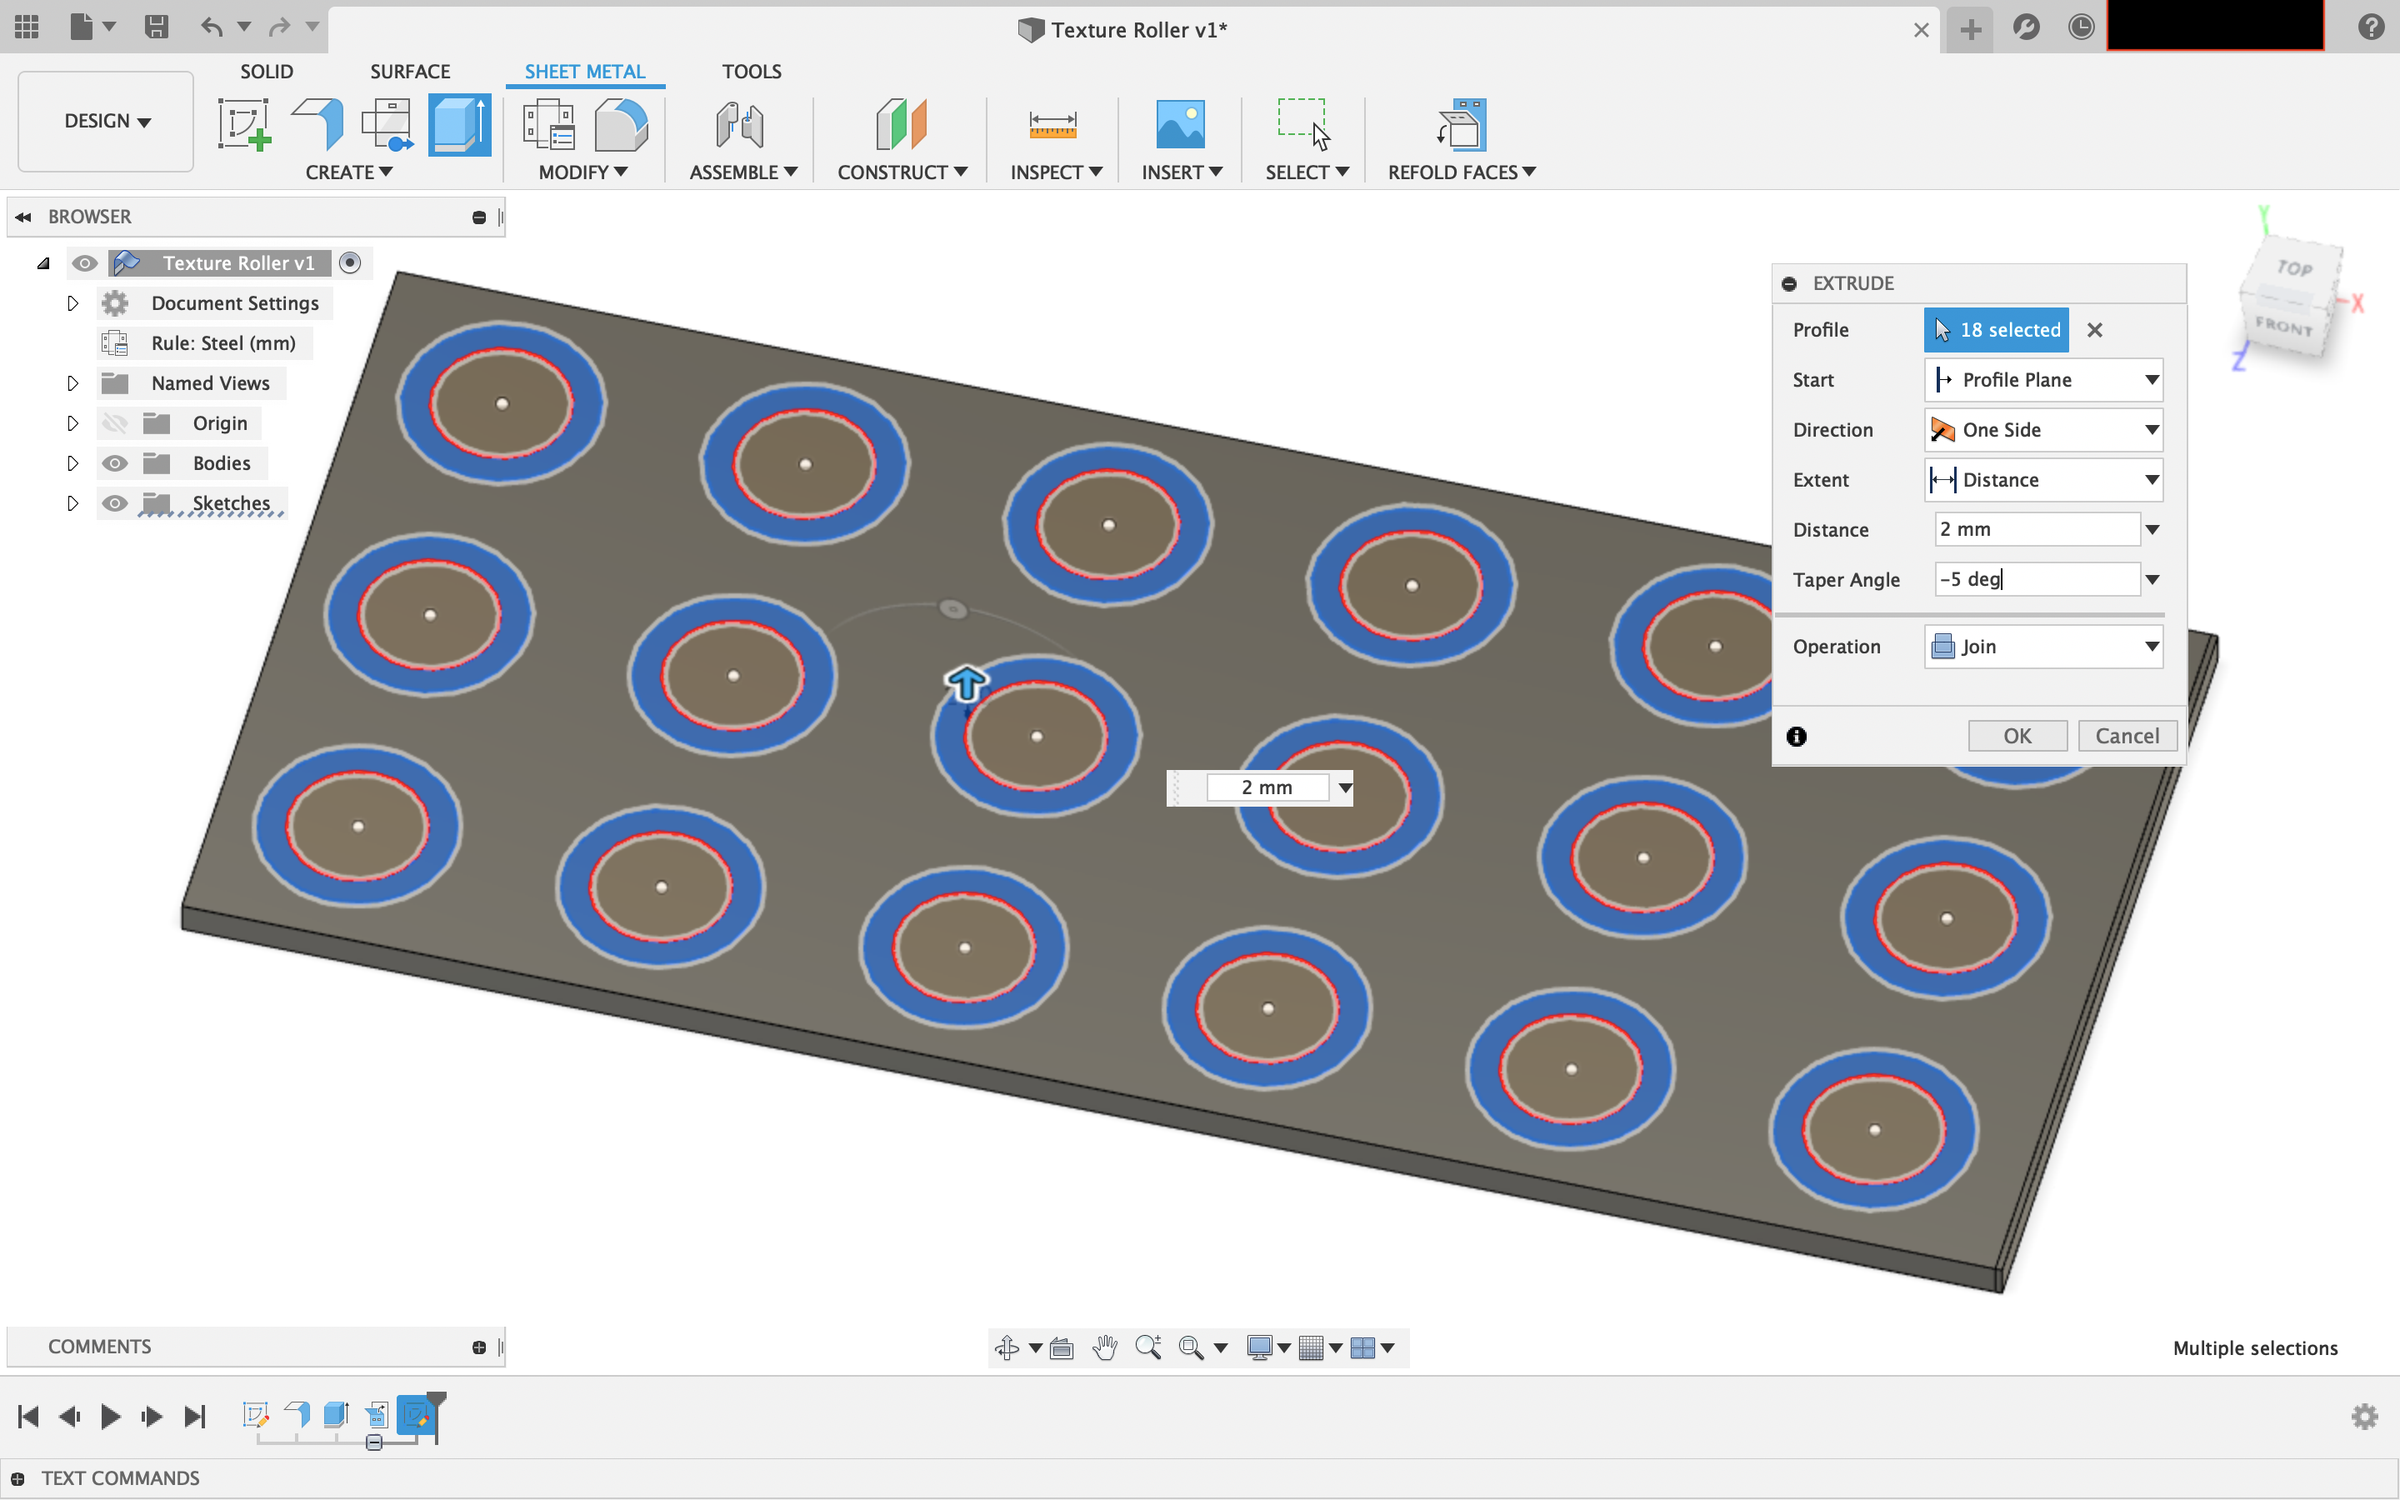Image resolution: width=2400 pixels, height=1500 pixels.
Task: Click the Refold Faces tool
Action: click(x=1462, y=125)
